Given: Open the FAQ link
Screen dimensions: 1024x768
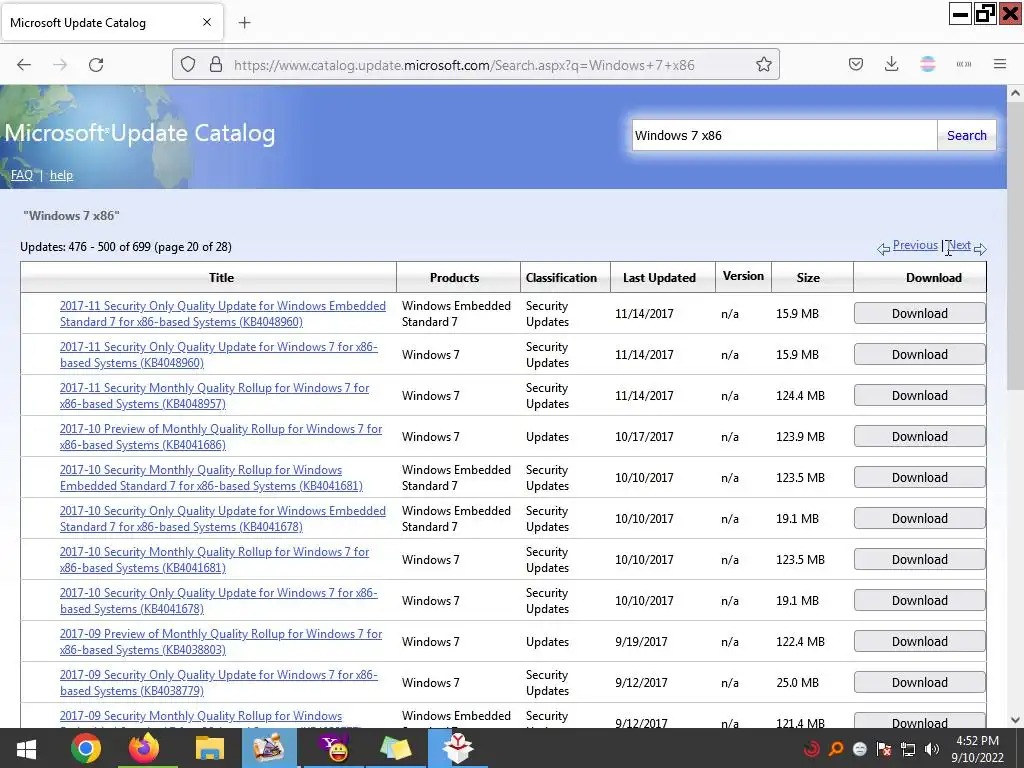Looking at the screenshot, I should click(x=22, y=175).
